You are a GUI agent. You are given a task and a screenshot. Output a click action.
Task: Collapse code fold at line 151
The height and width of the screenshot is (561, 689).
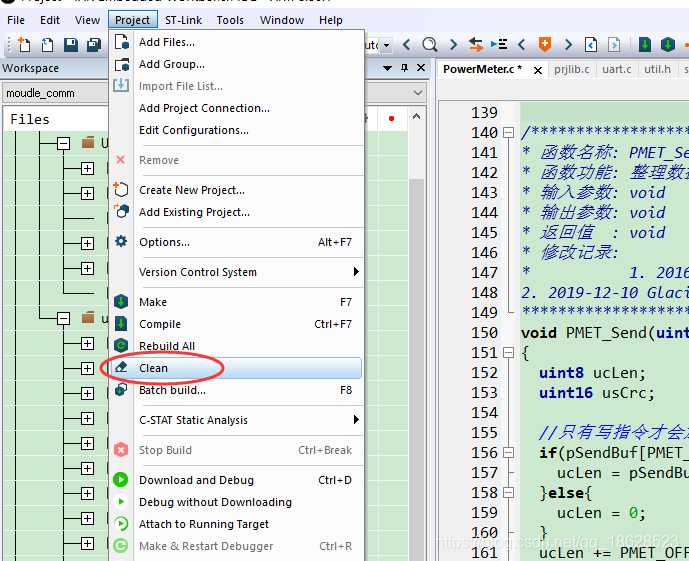(x=508, y=352)
